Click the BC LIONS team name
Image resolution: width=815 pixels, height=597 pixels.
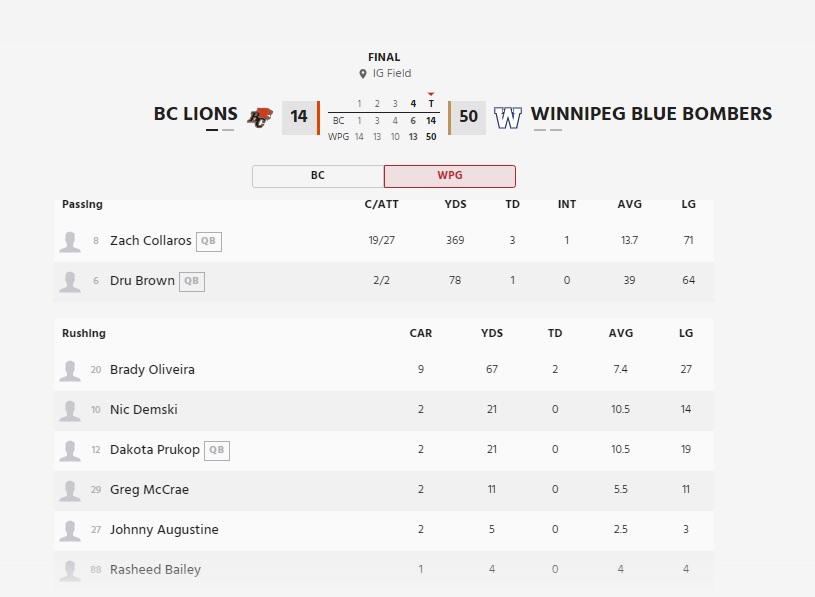[195, 114]
